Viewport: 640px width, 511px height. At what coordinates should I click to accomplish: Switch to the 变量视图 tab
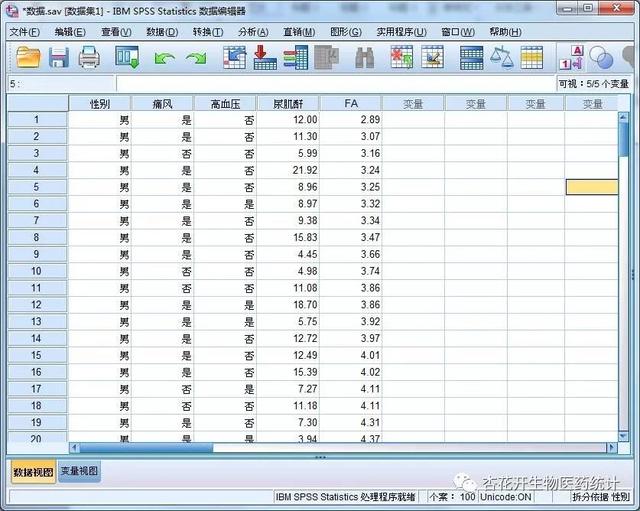tap(79, 471)
